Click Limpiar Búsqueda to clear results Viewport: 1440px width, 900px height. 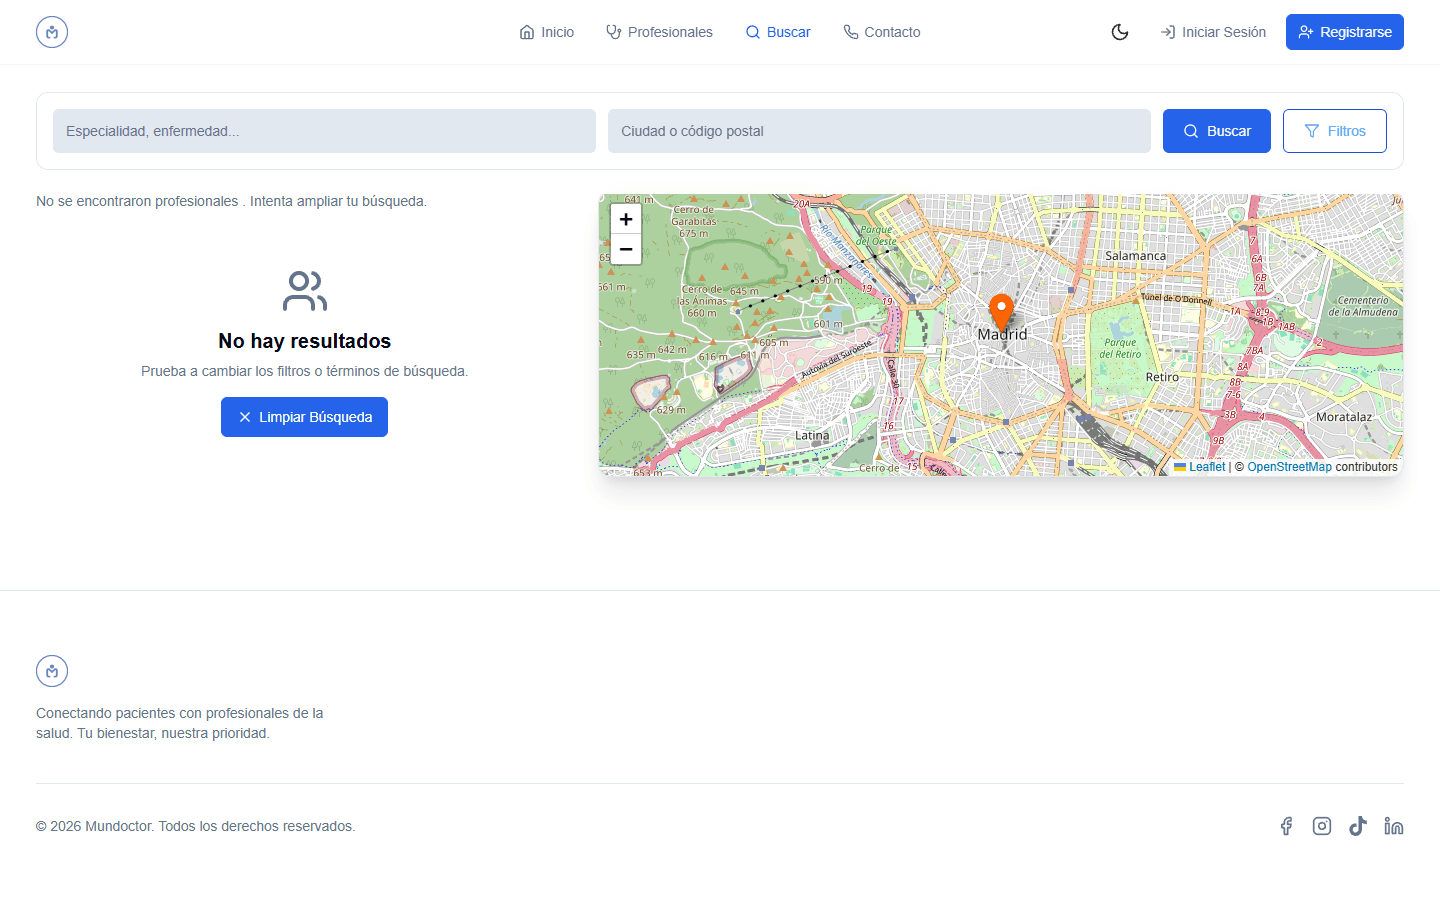(304, 416)
